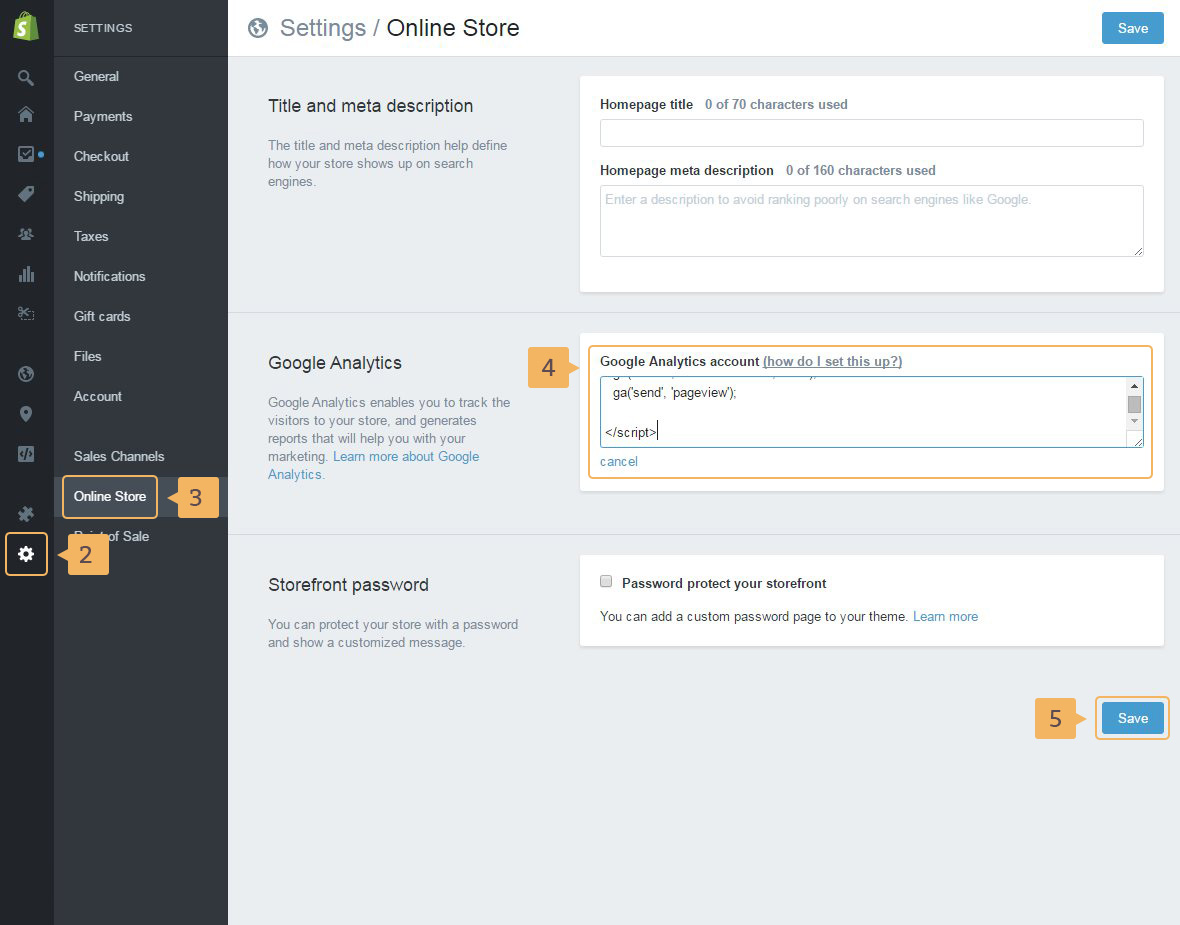
Task: Click the bottom Save button
Action: (1132, 718)
